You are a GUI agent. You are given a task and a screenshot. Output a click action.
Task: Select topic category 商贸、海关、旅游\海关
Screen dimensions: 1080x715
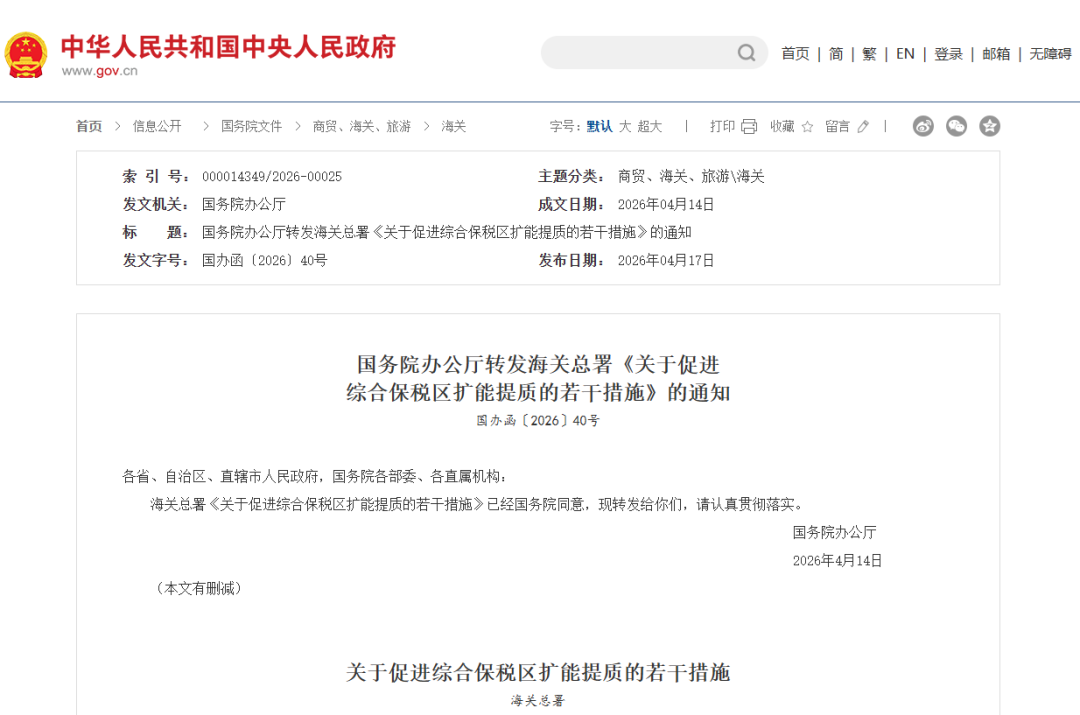[691, 176]
